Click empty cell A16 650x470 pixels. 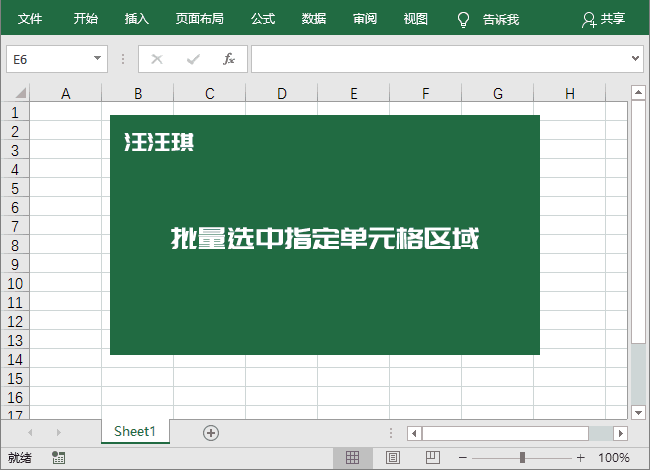point(65,397)
